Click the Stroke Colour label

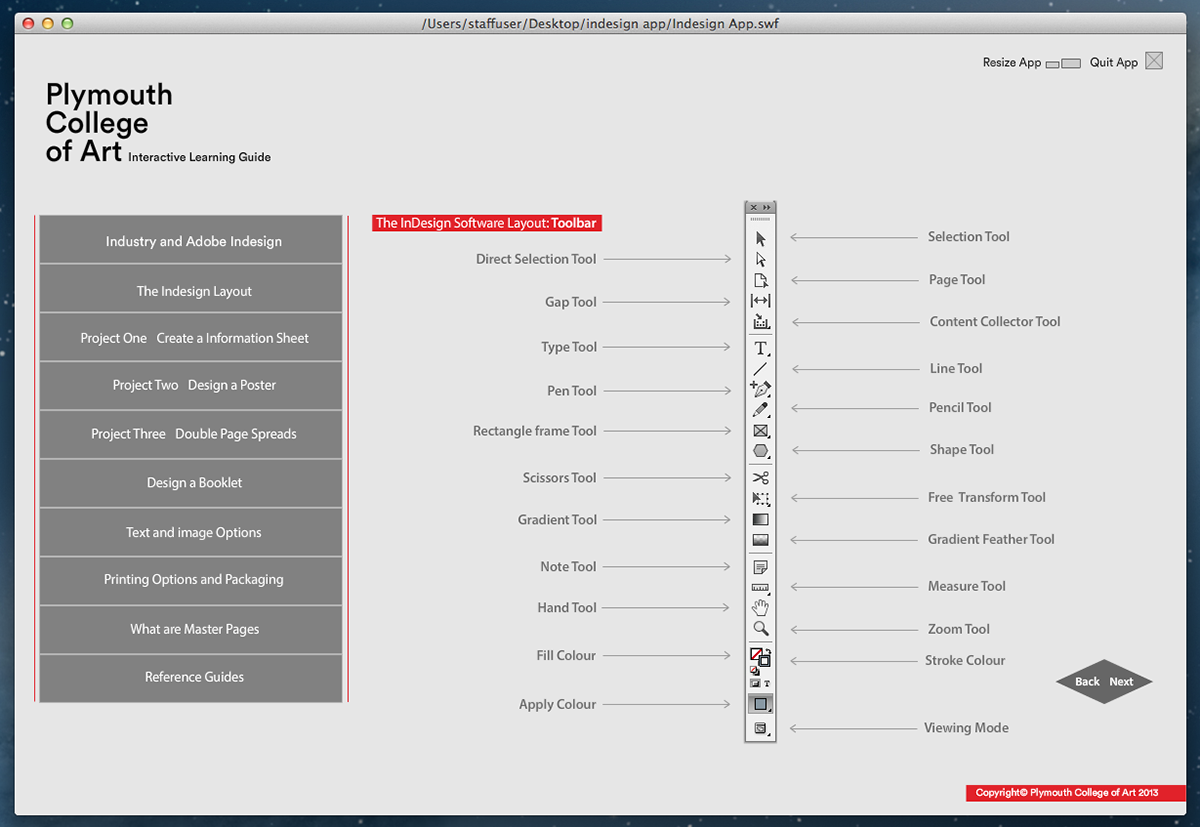coord(965,660)
